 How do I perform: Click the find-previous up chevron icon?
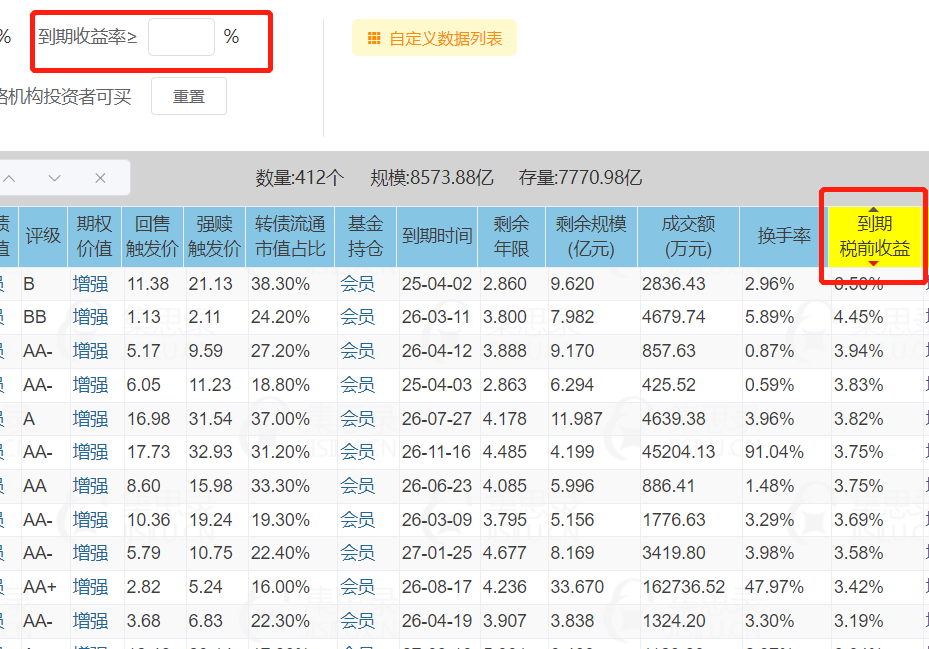click(9, 178)
